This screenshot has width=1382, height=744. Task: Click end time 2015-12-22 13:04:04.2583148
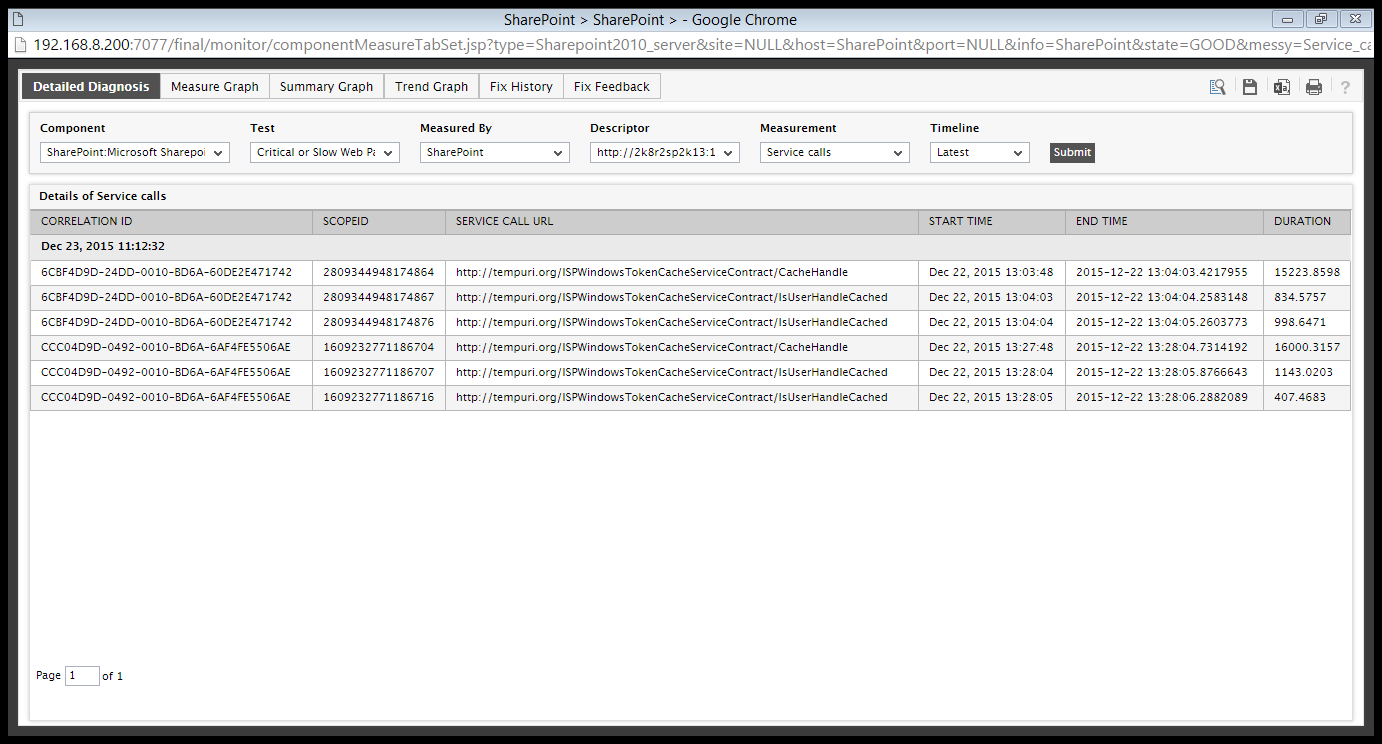pyautogui.click(x=1162, y=297)
